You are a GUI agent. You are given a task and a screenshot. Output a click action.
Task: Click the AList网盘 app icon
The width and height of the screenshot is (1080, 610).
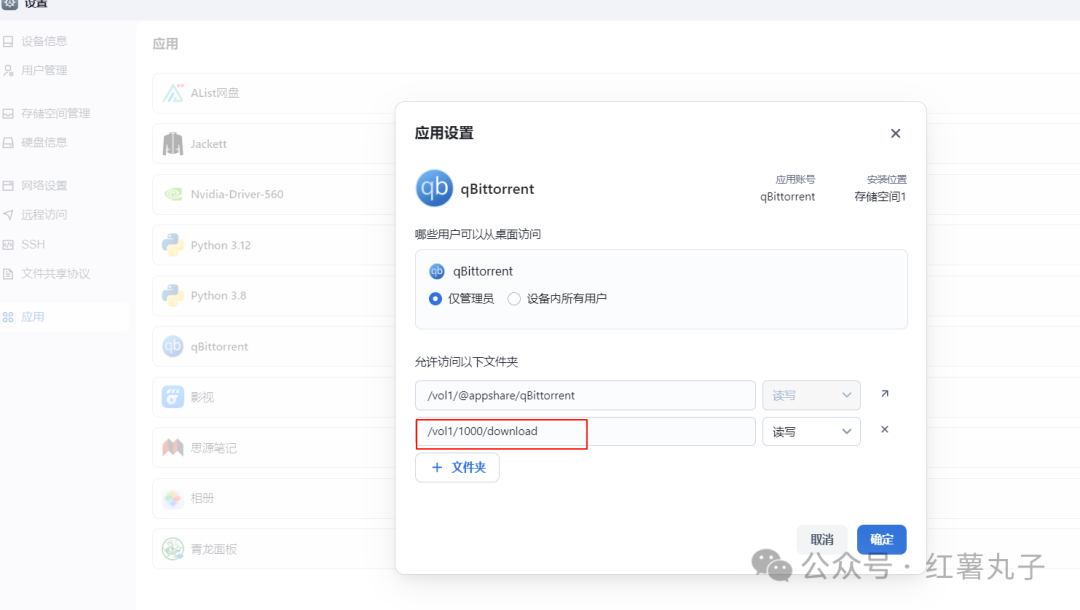pyautogui.click(x=173, y=93)
